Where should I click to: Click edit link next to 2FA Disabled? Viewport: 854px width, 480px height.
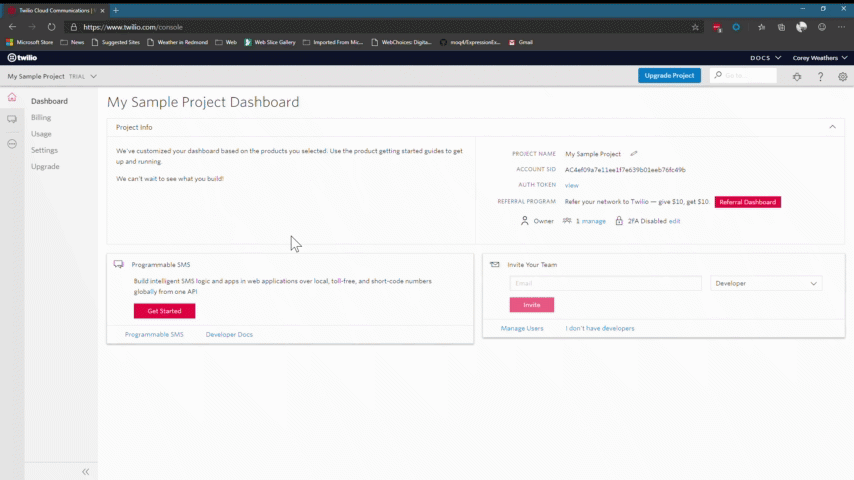click(x=674, y=221)
